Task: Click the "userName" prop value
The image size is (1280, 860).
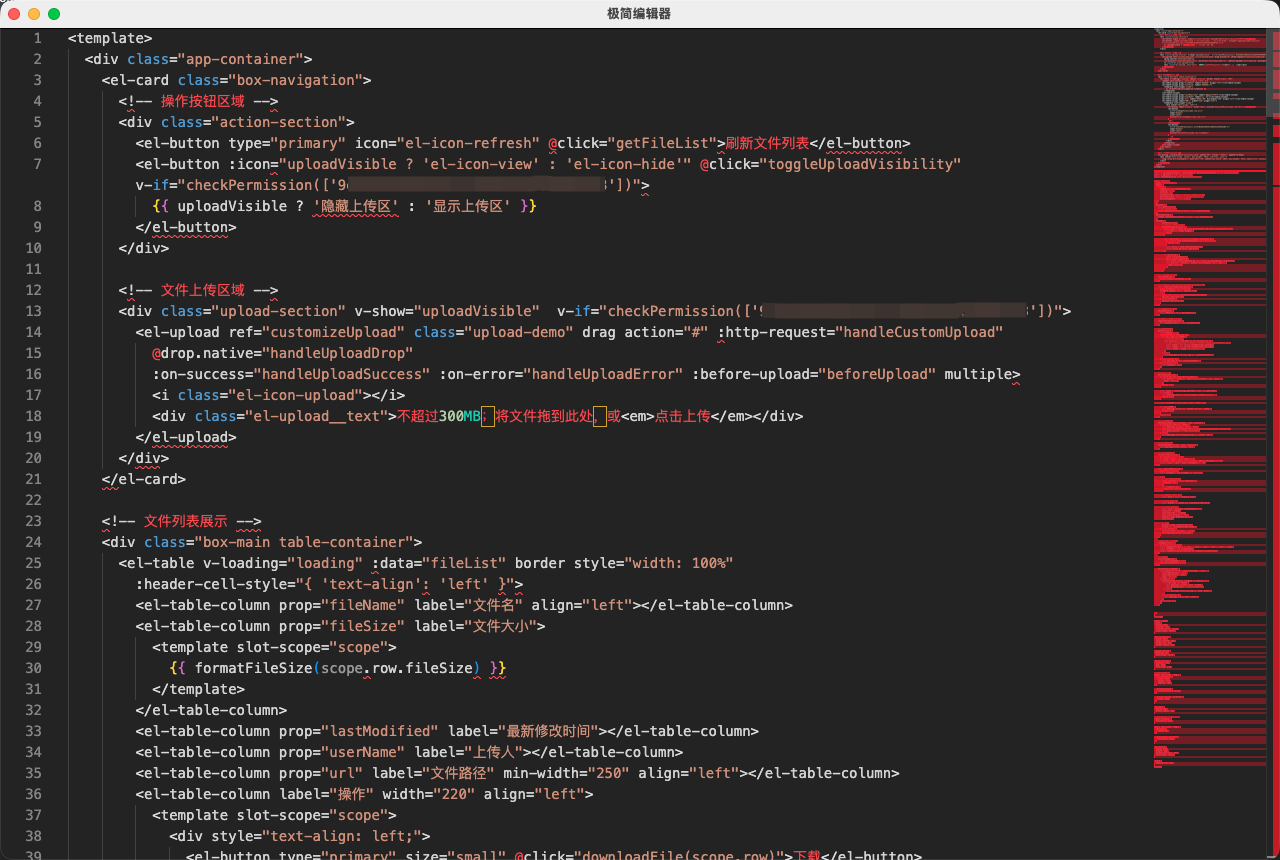Action: click(x=363, y=752)
